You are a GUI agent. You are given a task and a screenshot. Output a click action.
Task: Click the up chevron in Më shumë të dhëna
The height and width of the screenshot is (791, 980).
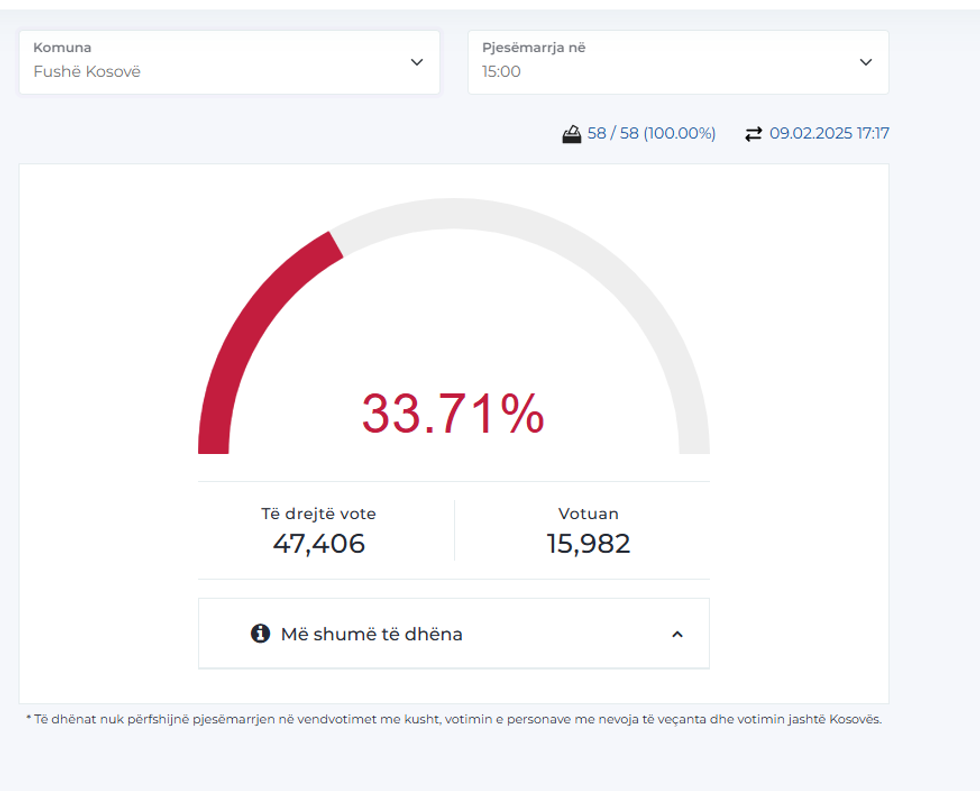point(677,634)
